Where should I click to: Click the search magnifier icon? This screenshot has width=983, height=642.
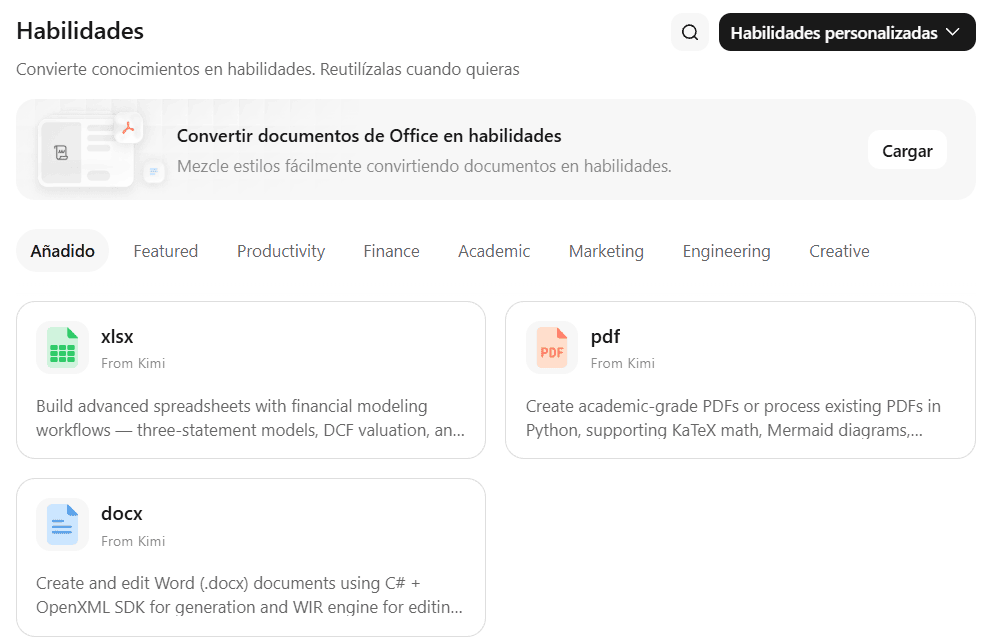coord(690,33)
